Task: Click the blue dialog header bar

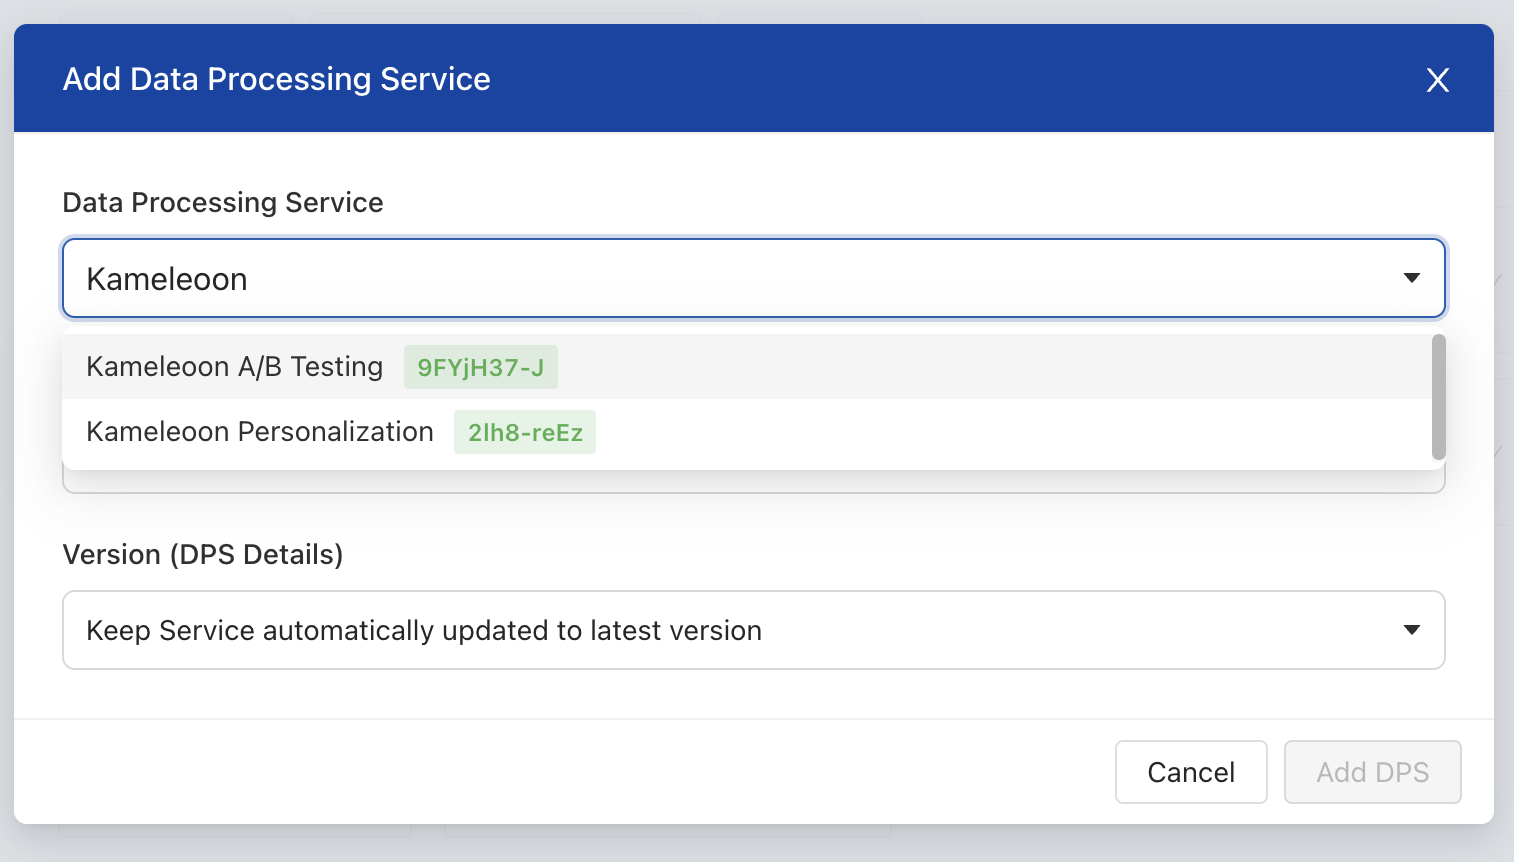Action: (x=900, y=80)
